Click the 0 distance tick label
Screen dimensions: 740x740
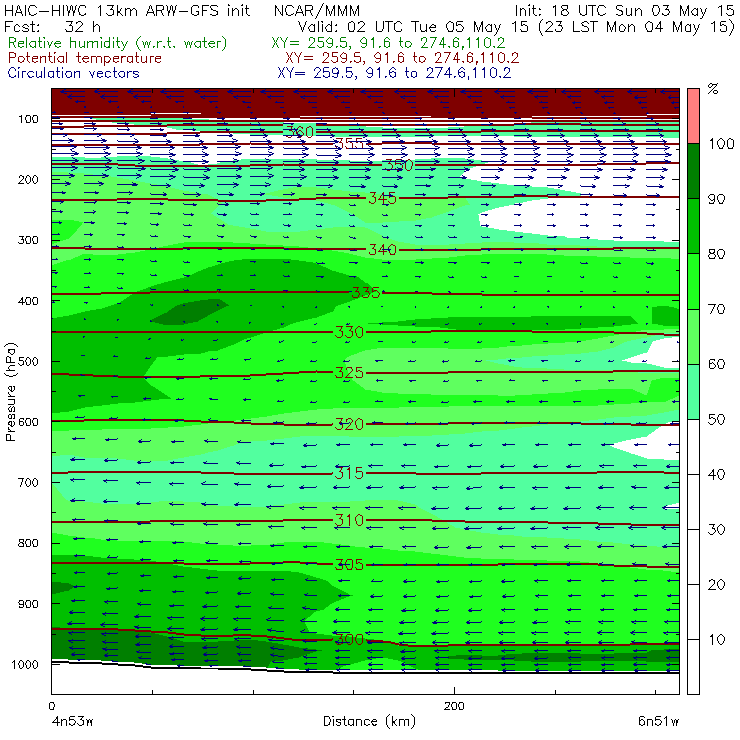click(52, 706)
